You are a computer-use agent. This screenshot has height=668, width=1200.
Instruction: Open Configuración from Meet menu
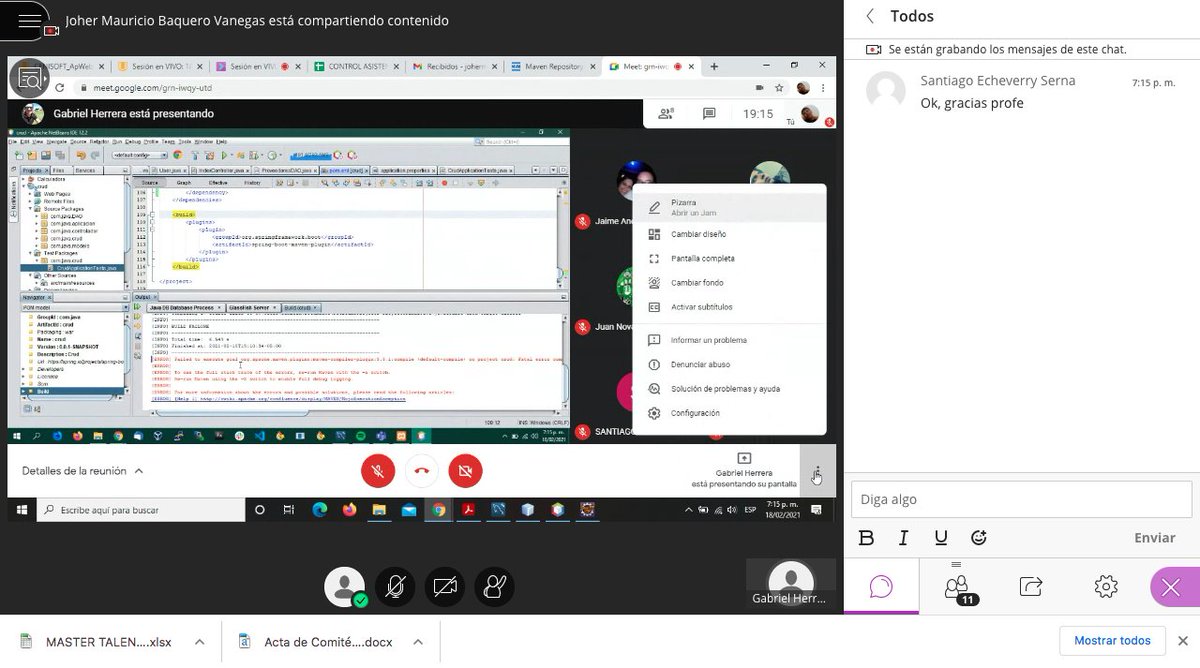[x=730, y=413]
